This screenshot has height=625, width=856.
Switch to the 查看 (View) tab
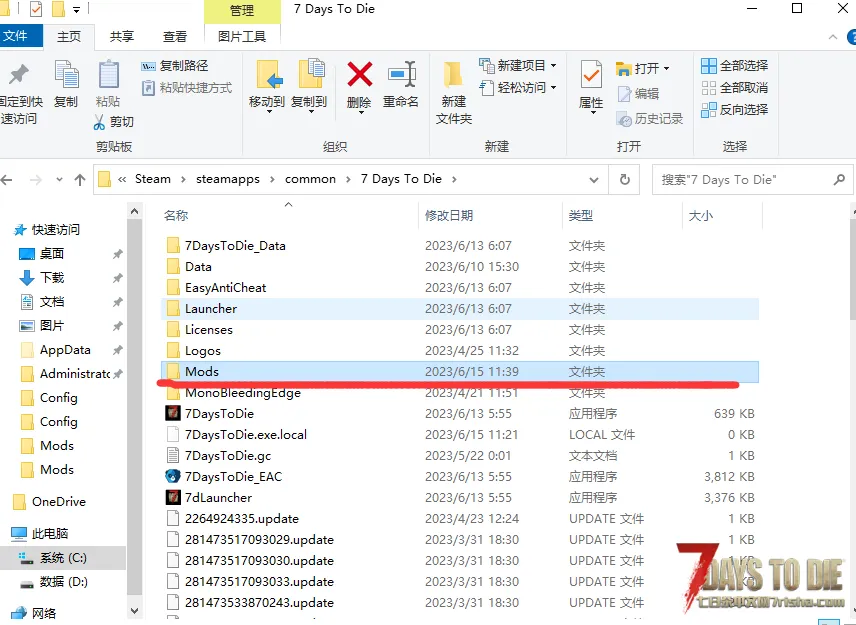point(175,37)
